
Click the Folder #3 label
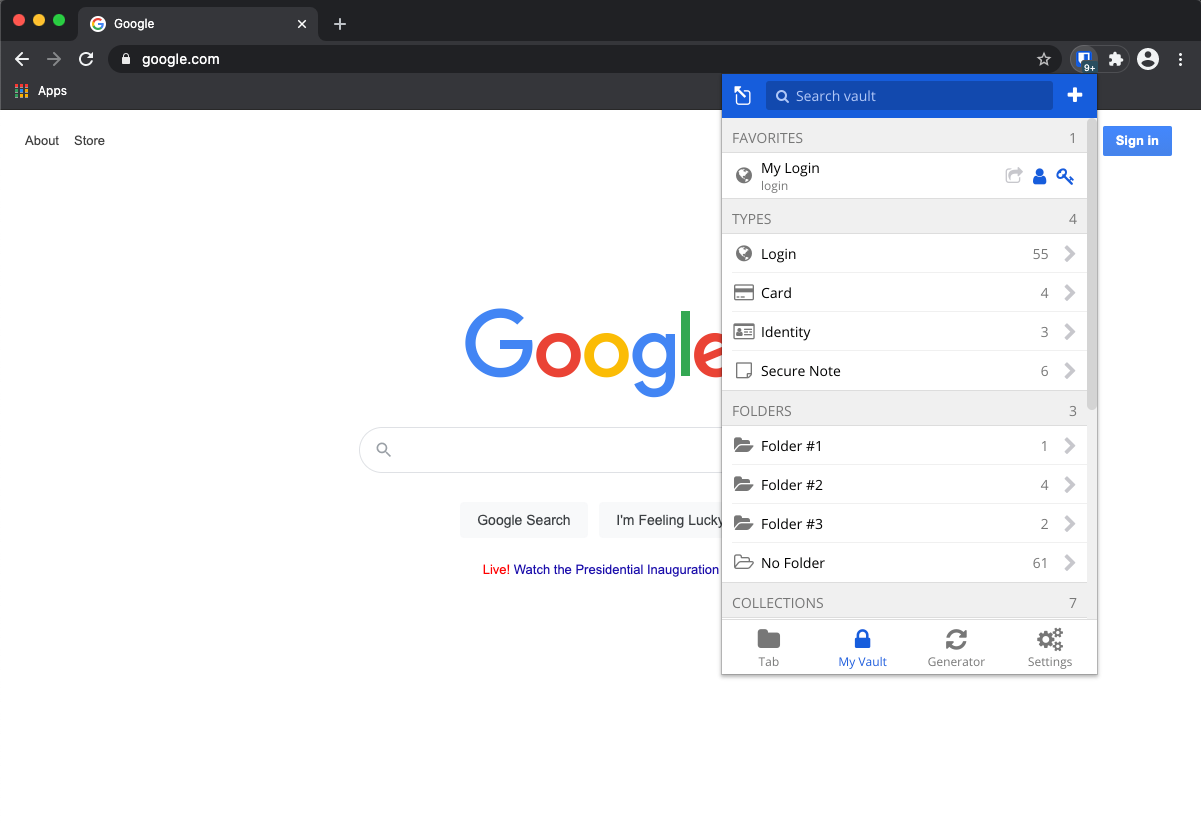pyautogui.click(x=792, y=524)
